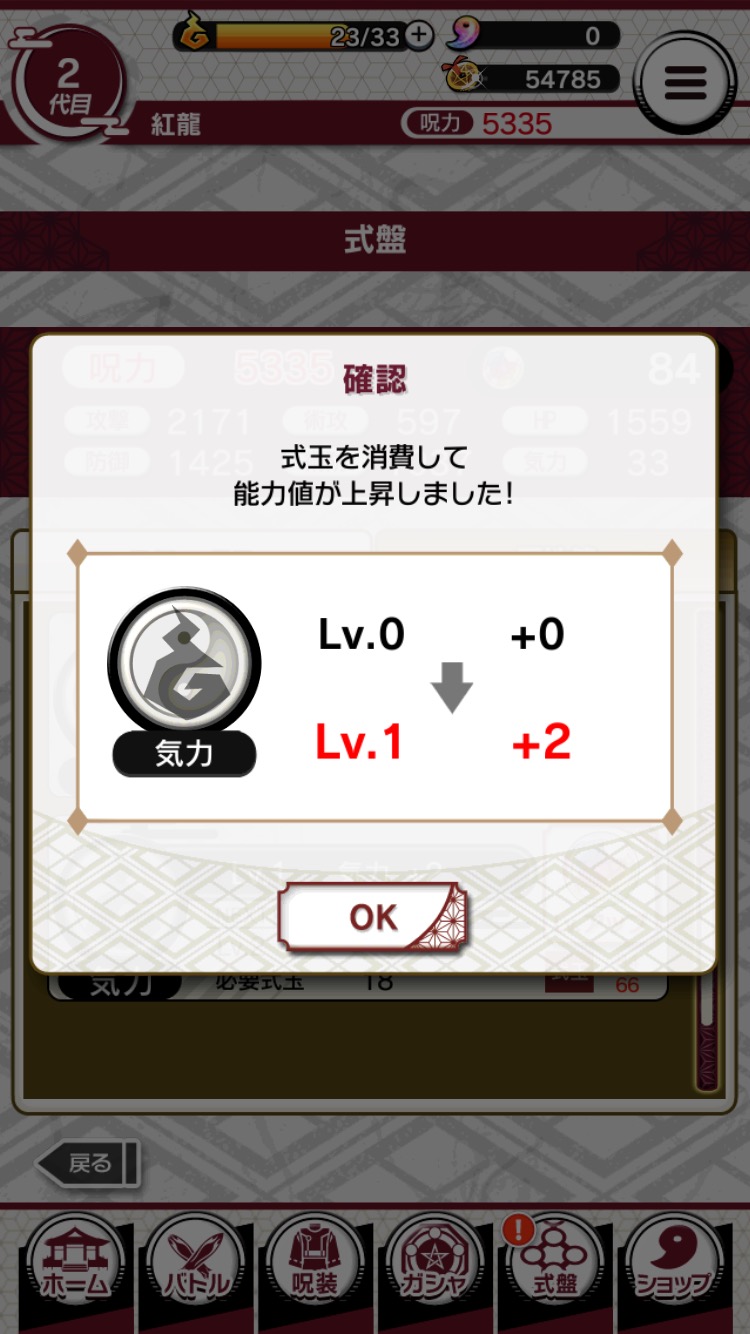This screenshot has width=750, height=1334.
Task: Tap the 戻る back button
Action: pos(88,1164)
